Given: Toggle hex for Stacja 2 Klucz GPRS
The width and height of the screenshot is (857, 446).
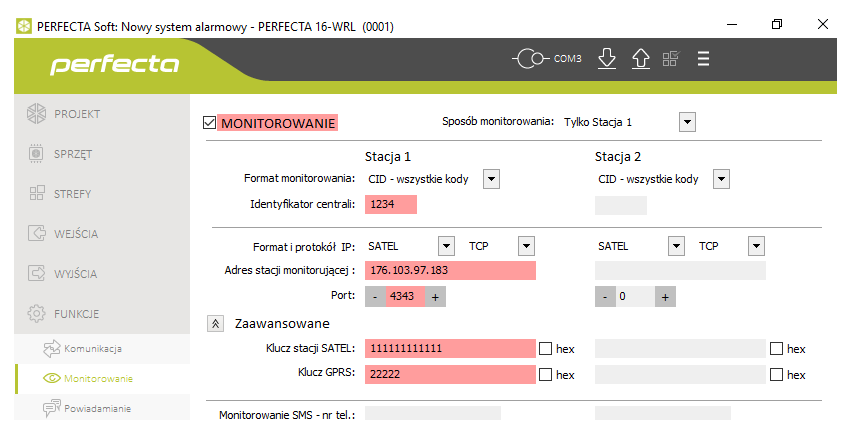Looking at the screenshot, I should (776, 374).
